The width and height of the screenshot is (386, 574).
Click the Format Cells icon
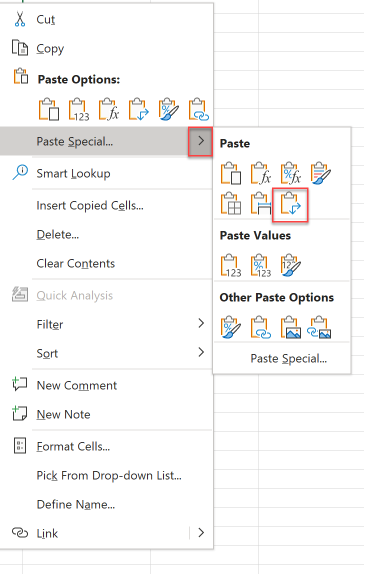20,446
